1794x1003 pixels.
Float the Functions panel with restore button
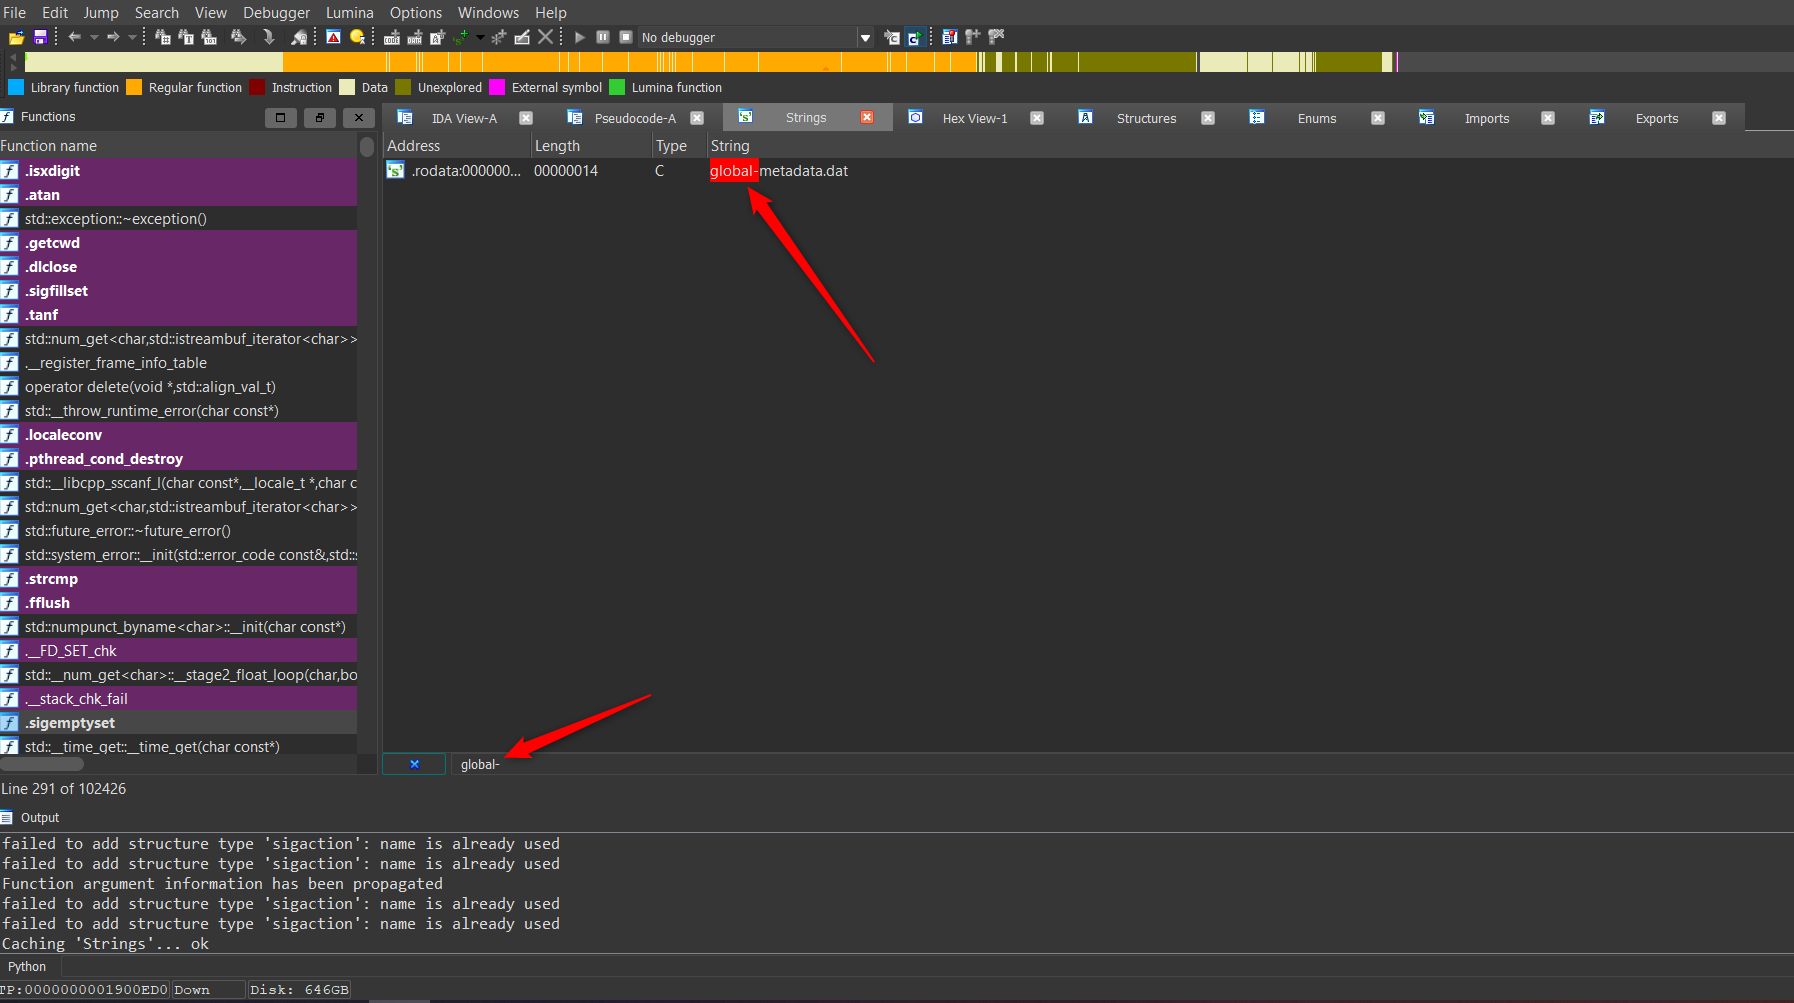point(320,117)
